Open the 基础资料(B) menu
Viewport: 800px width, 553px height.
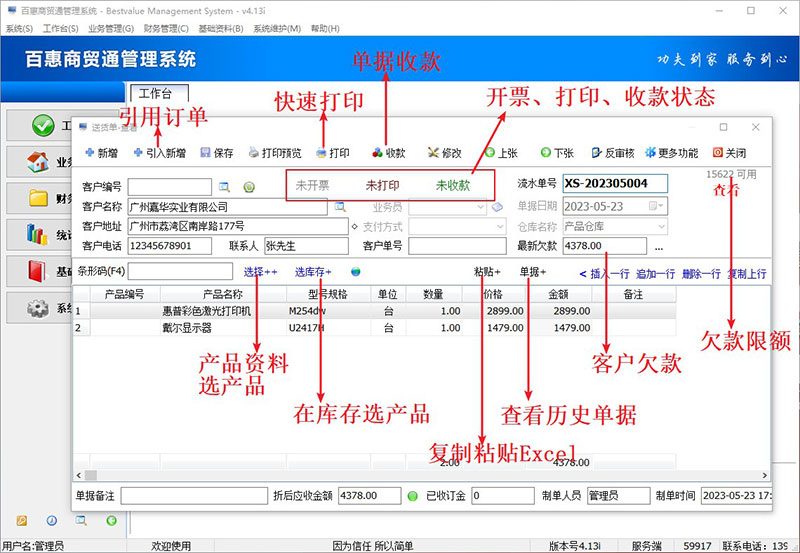pyautogui.click(x=221, y=29)
